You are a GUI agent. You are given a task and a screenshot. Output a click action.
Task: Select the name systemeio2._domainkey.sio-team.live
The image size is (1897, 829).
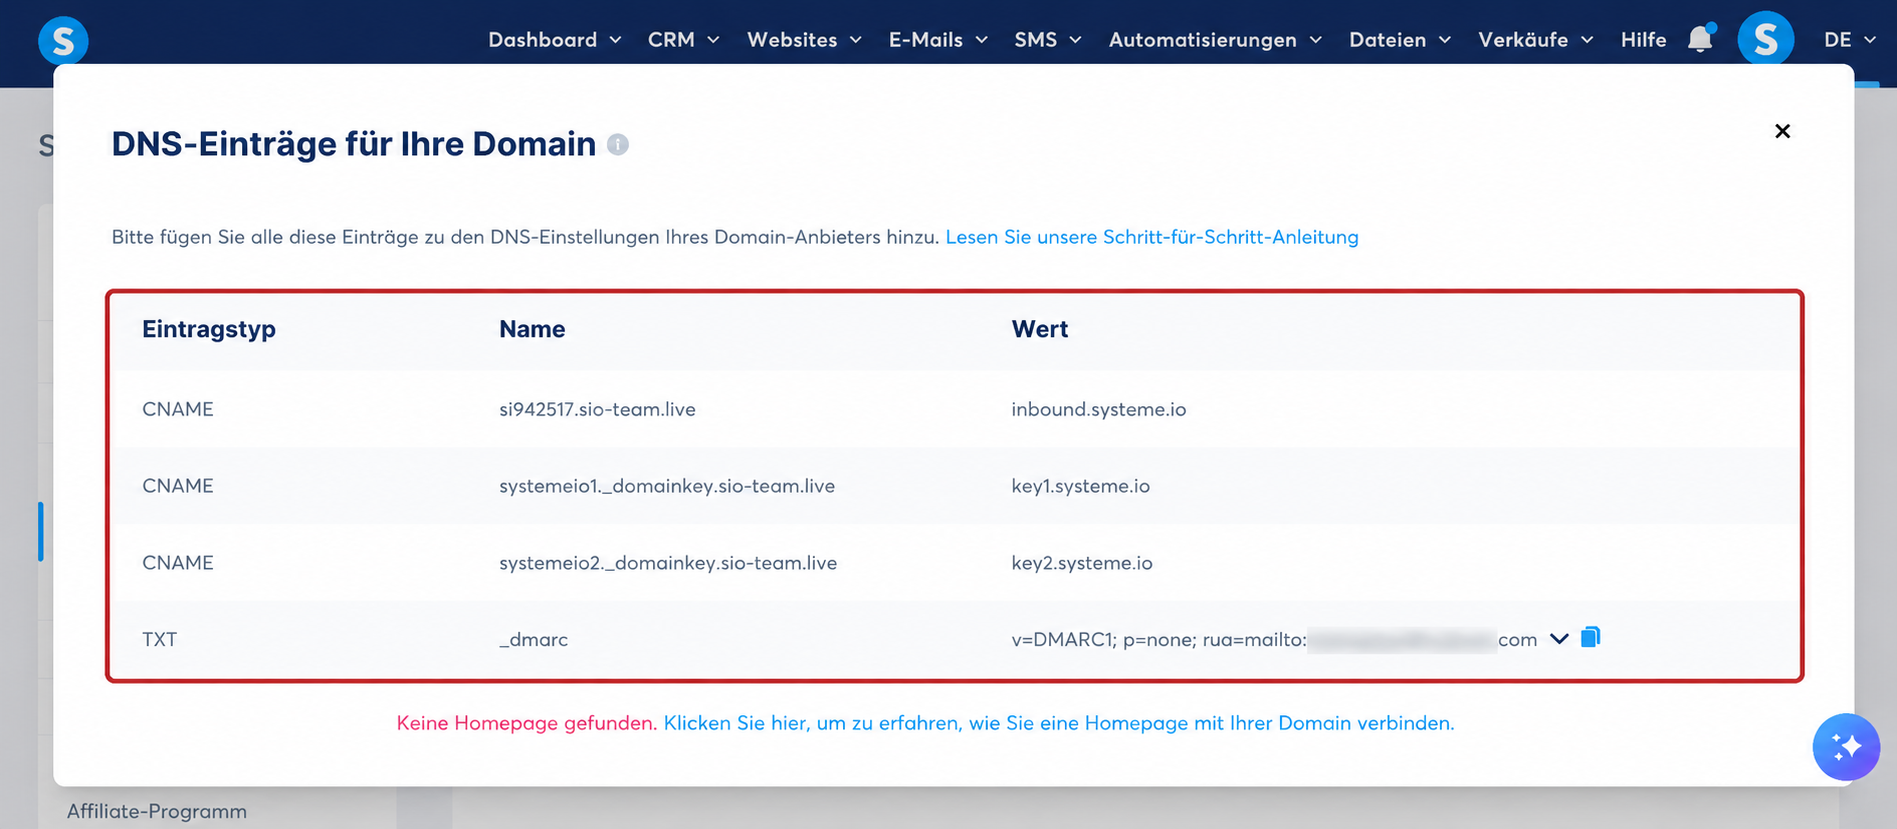pos(668,563)
